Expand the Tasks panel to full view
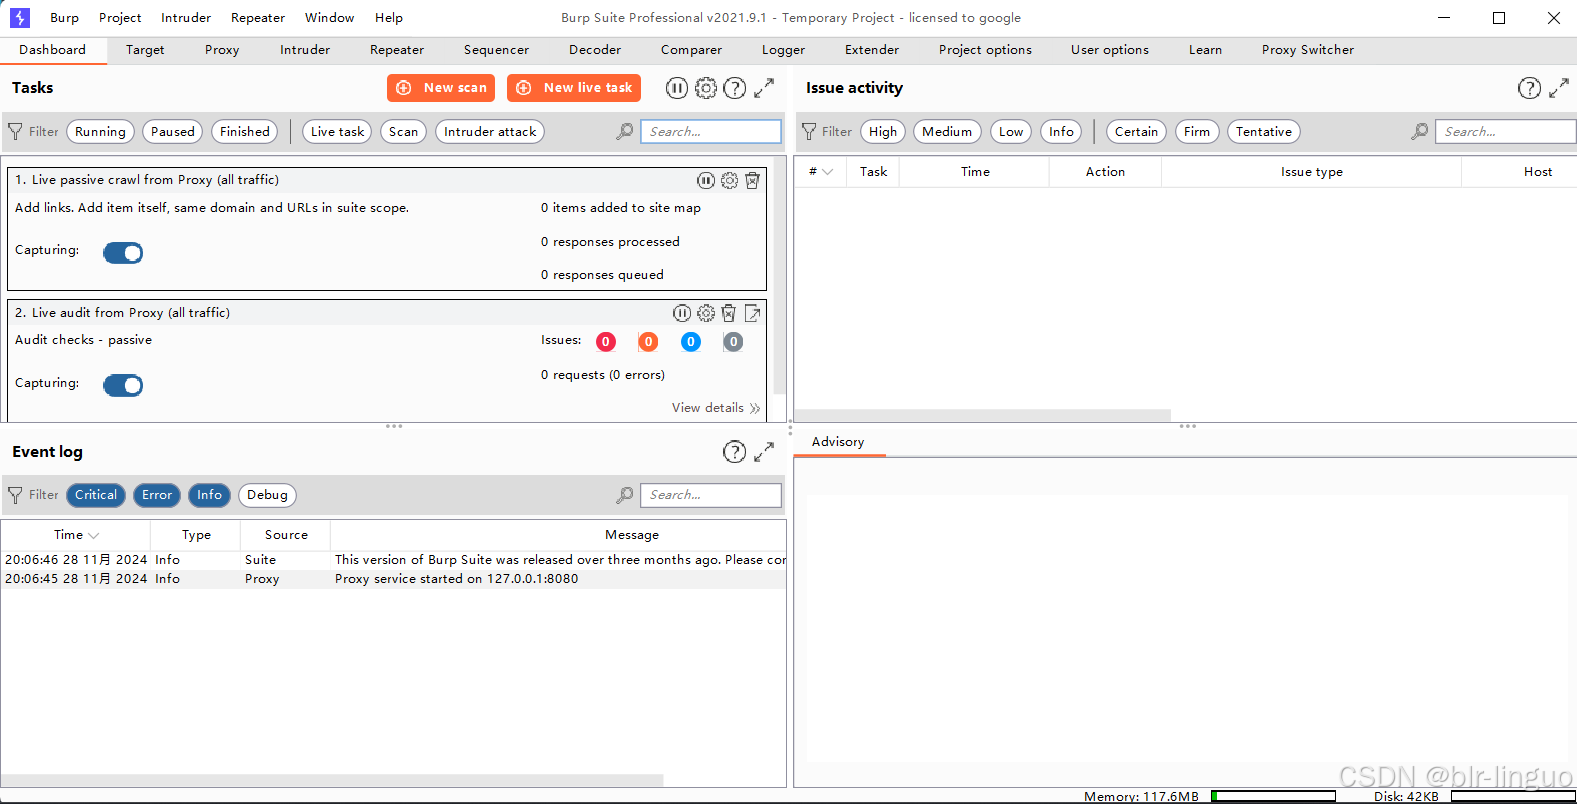The width and height of the screenshot is (1577, 804). [x=764, y=88]
